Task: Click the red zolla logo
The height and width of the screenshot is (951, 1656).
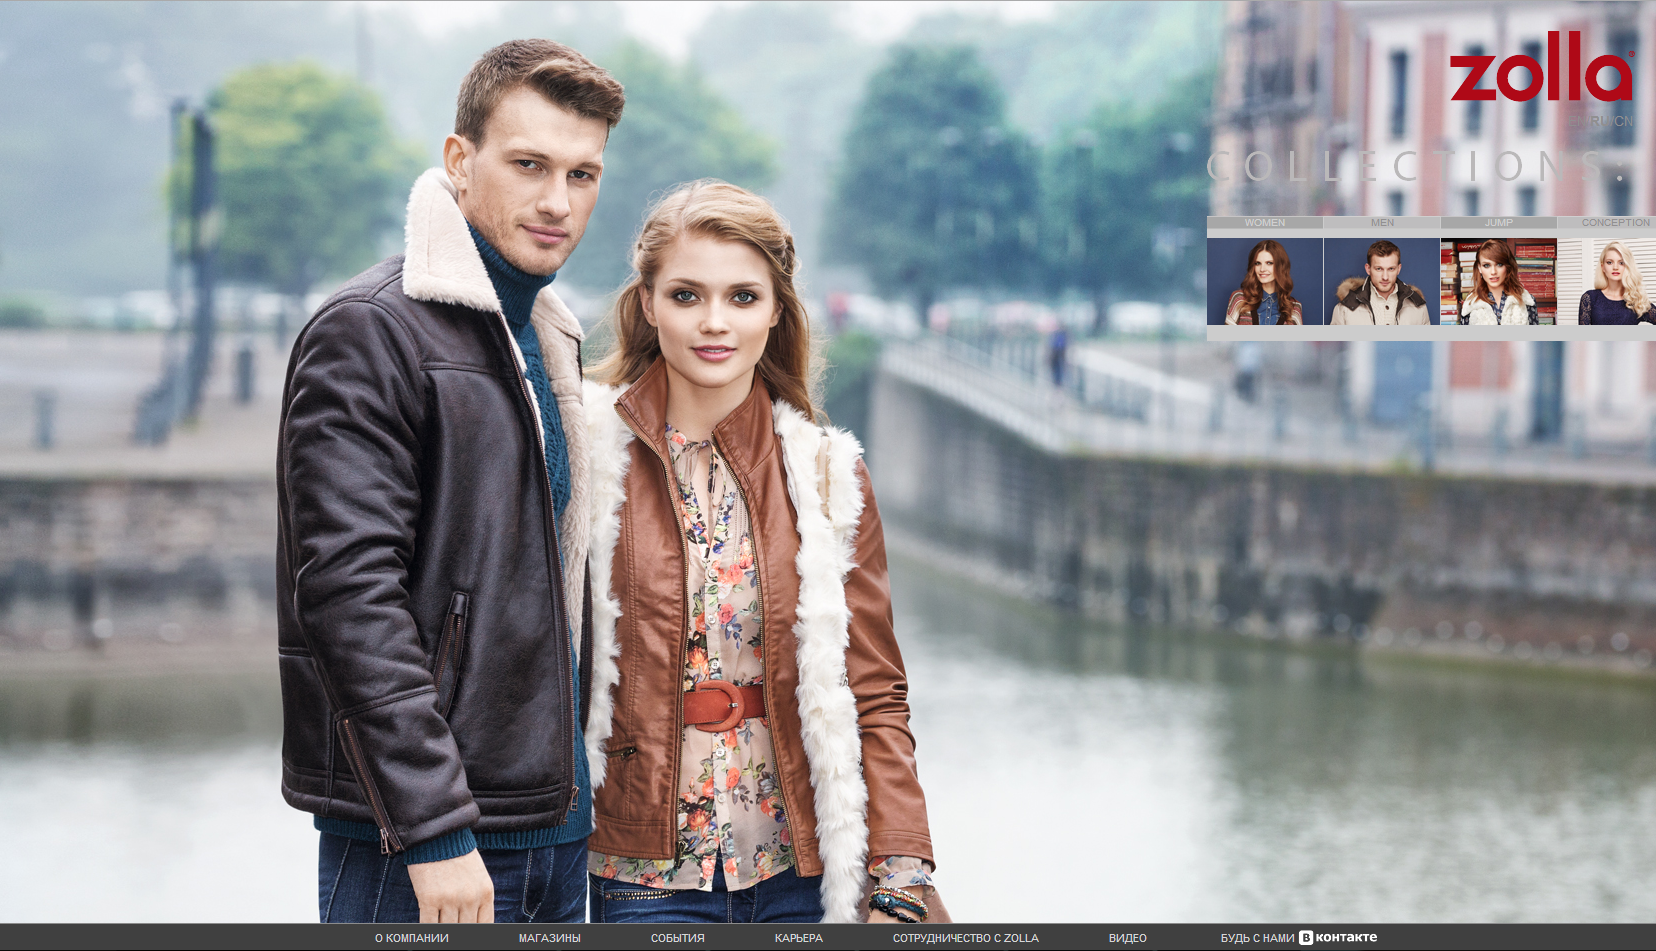Action: 1541,67
